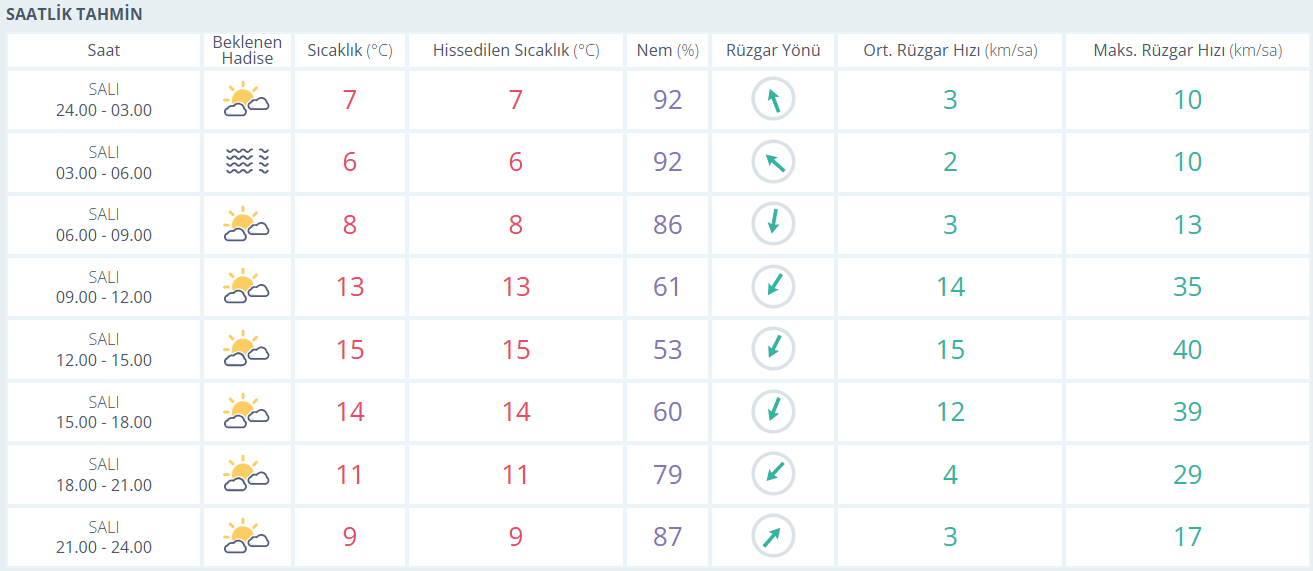Screen dimensions: 1313x571
Task: Click the SAATLİK TAHMİN section title
Action: (74, 14)
